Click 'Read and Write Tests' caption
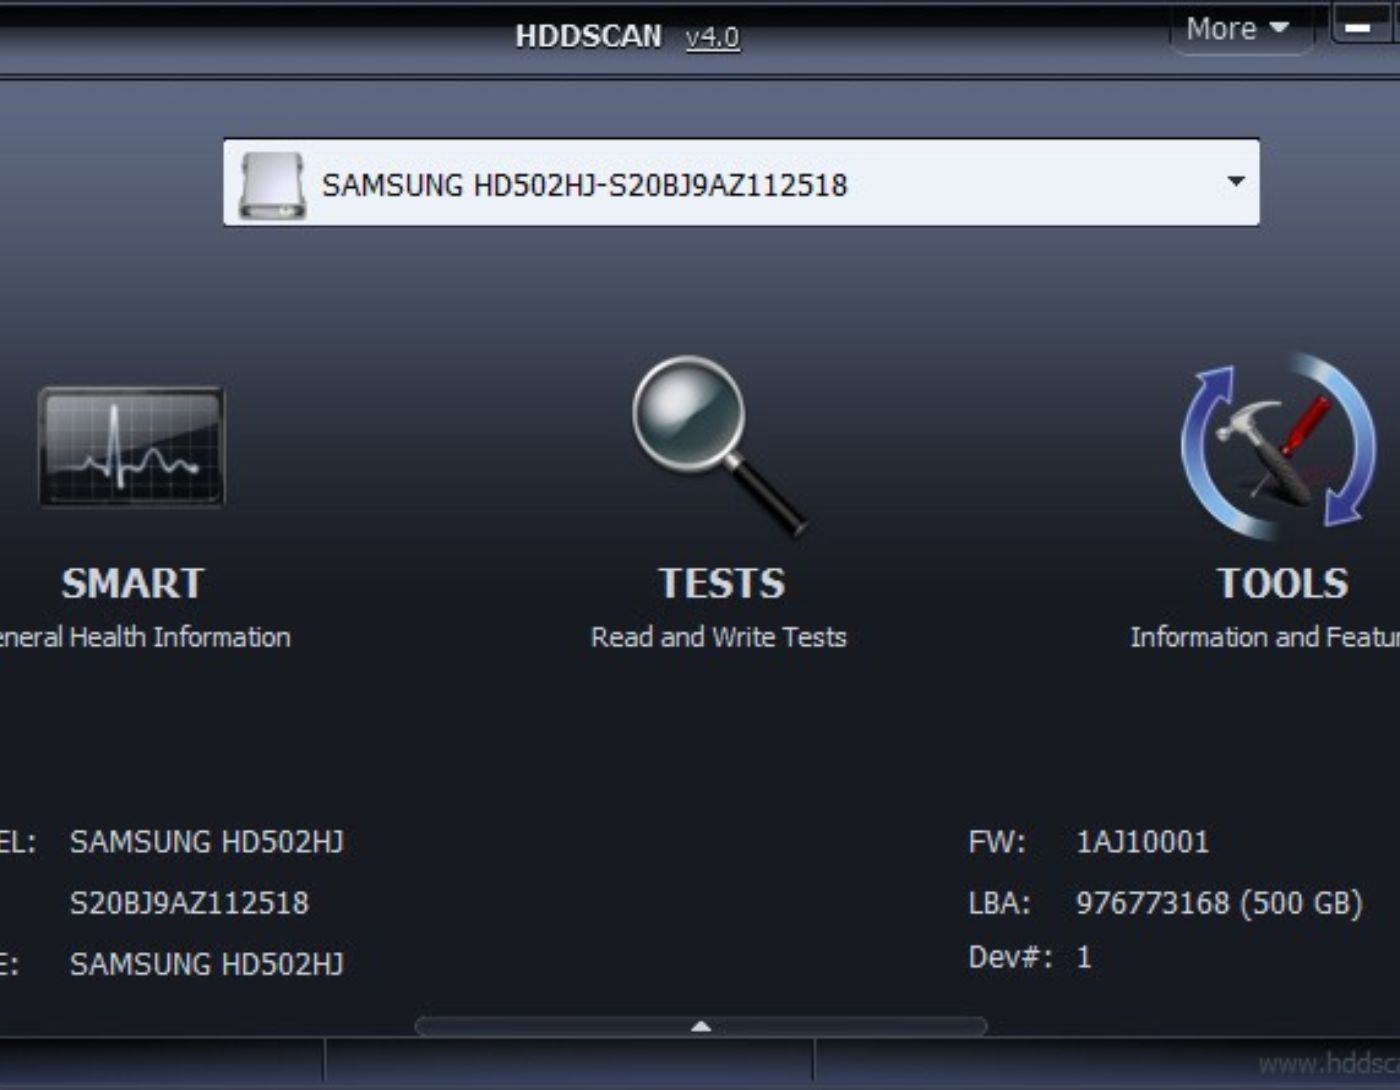Screen dimensions: 1400x1090 click(x=719, y=637)
